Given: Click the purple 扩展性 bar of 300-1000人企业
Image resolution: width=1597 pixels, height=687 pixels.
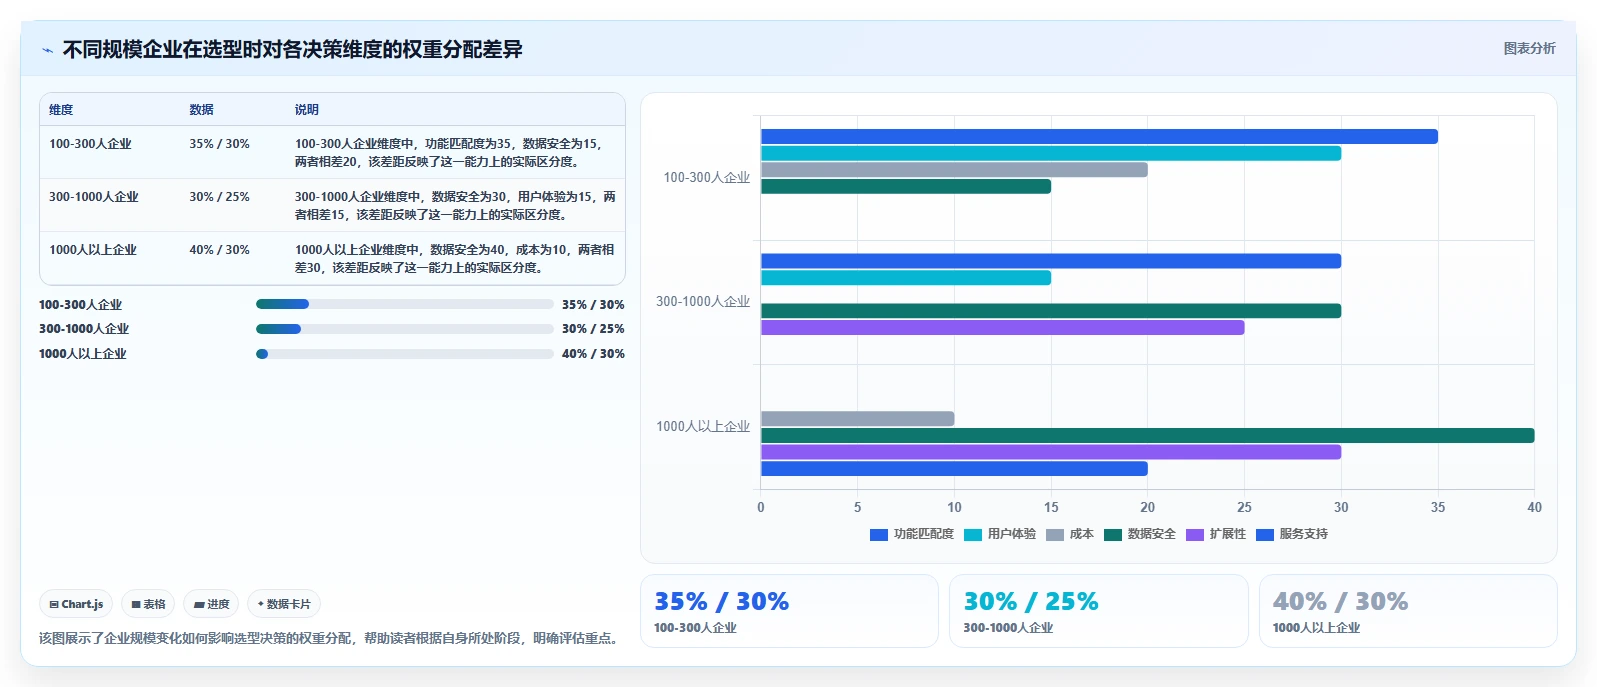Looking at the screenshot, I should (x=1002, y=327).
